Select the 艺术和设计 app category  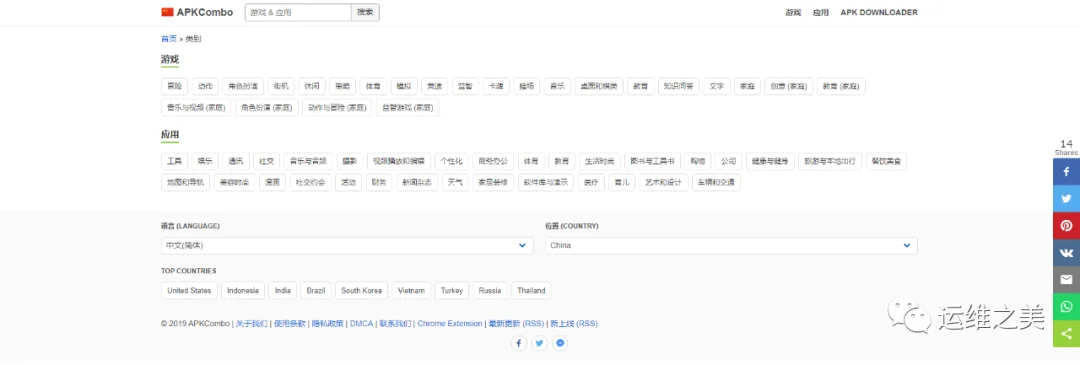pos(663,182)
